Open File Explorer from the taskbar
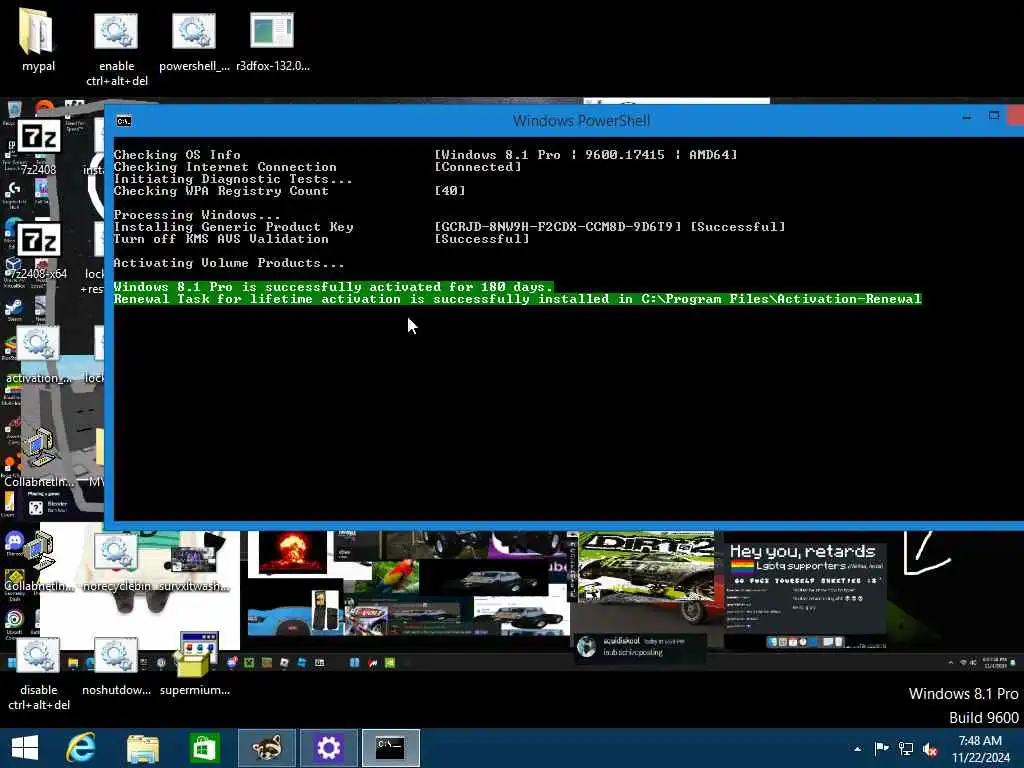Image resolution: width=1024 pixels, height=768 pixels. [x=142, y=748]
